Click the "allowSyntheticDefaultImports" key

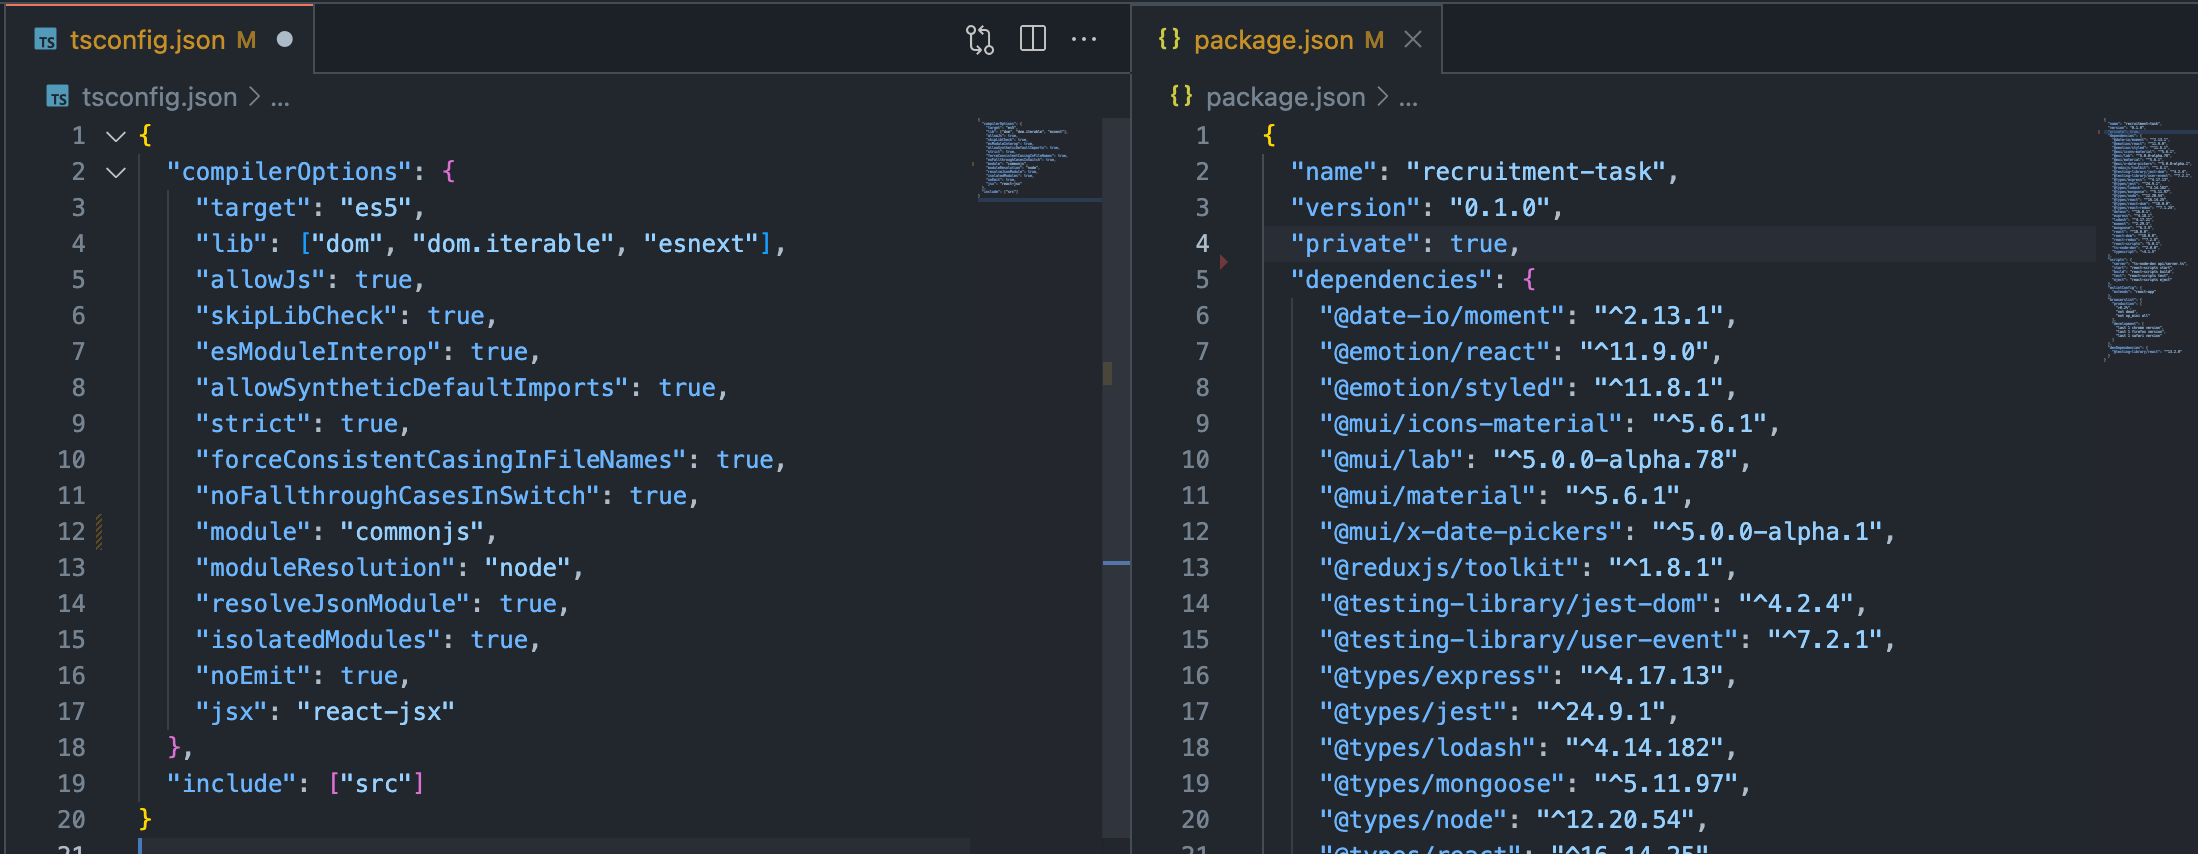pos(412,388)
